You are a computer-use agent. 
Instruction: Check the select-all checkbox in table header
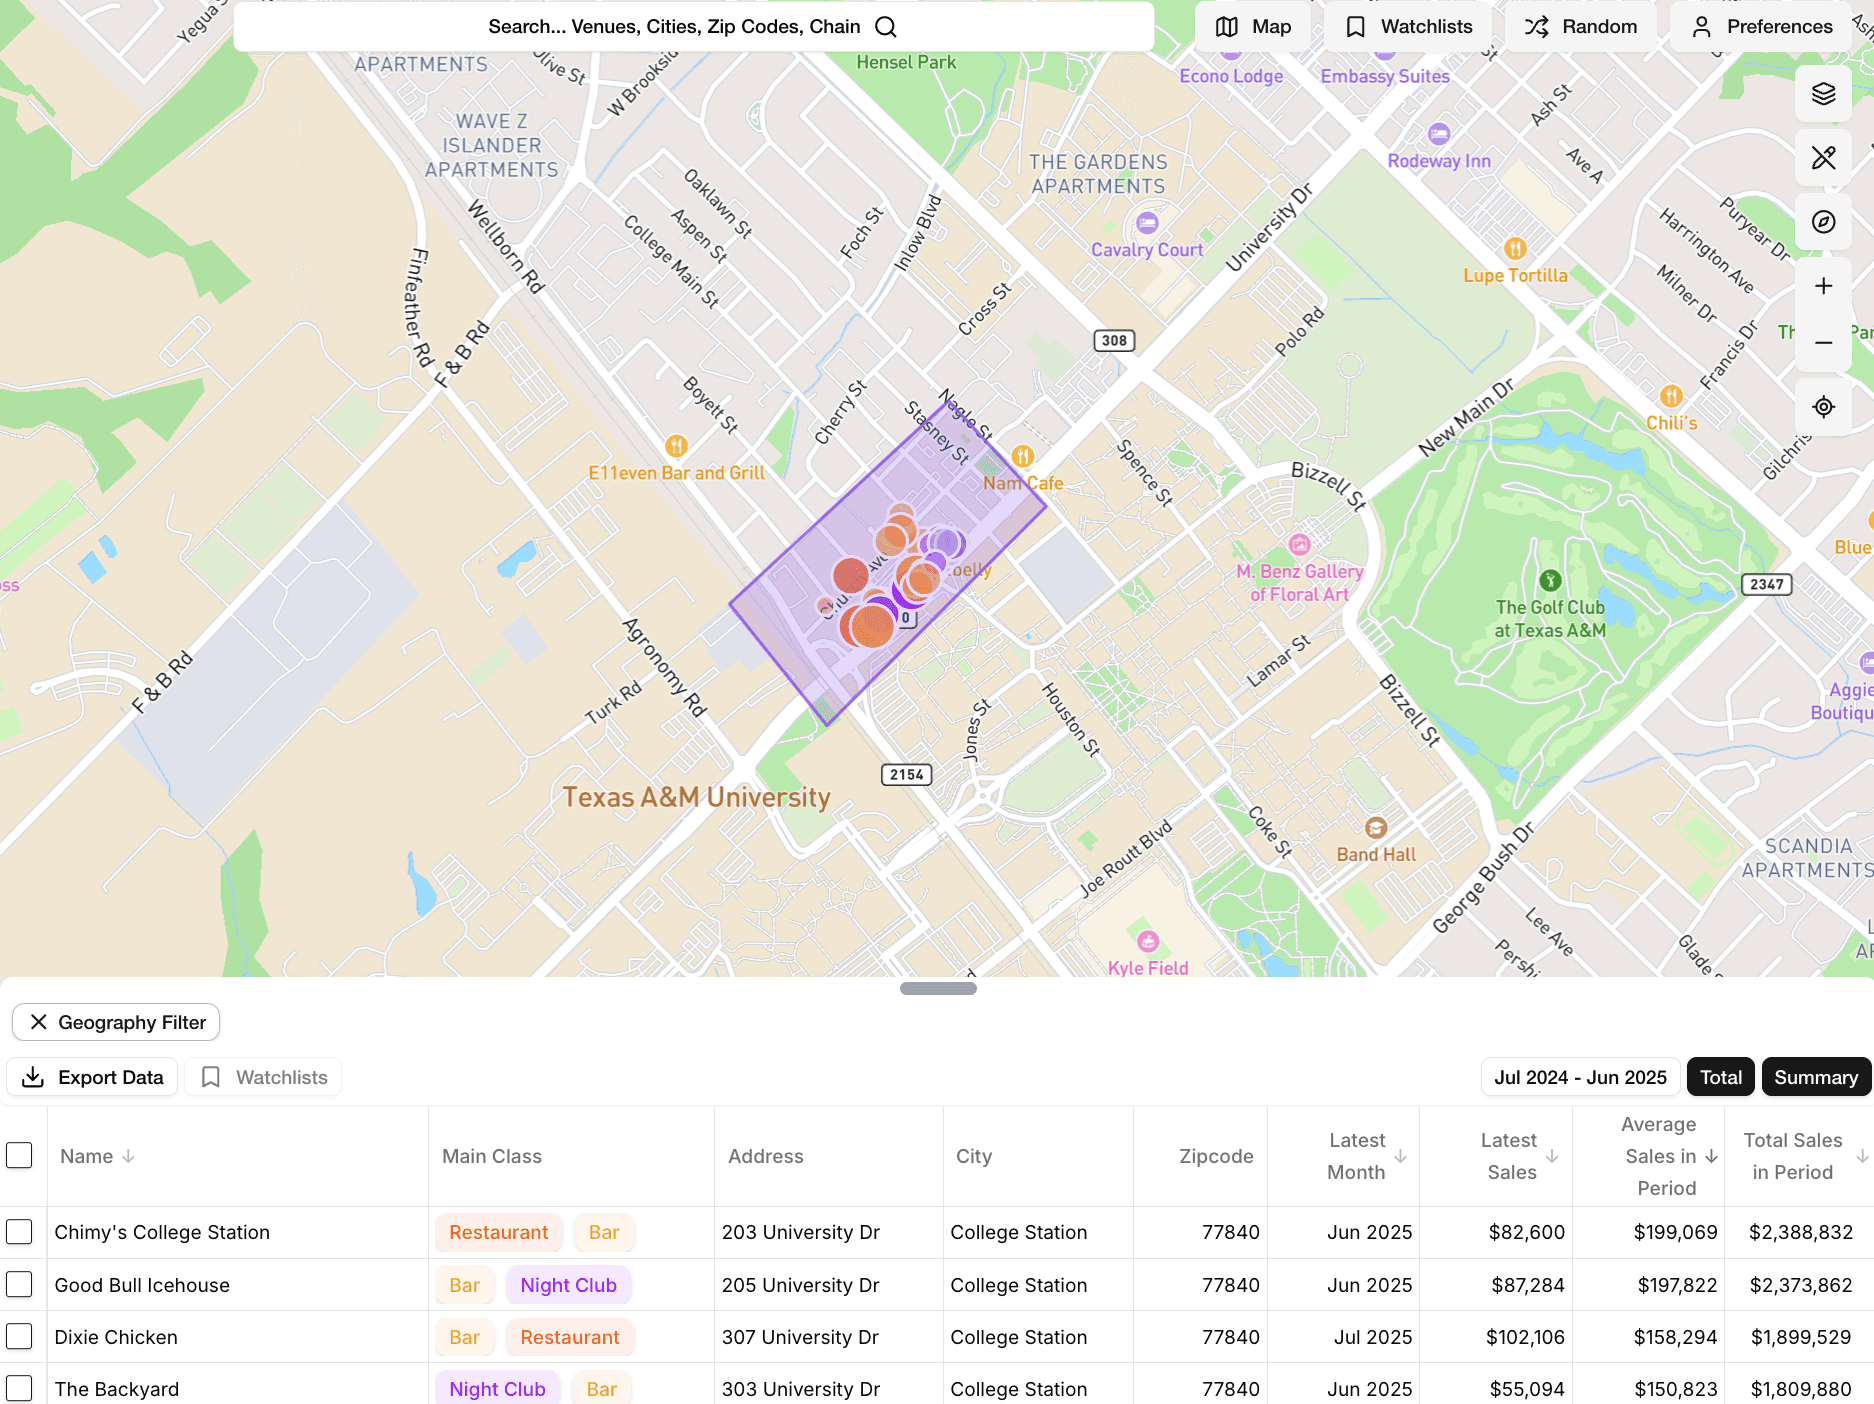20,1155
